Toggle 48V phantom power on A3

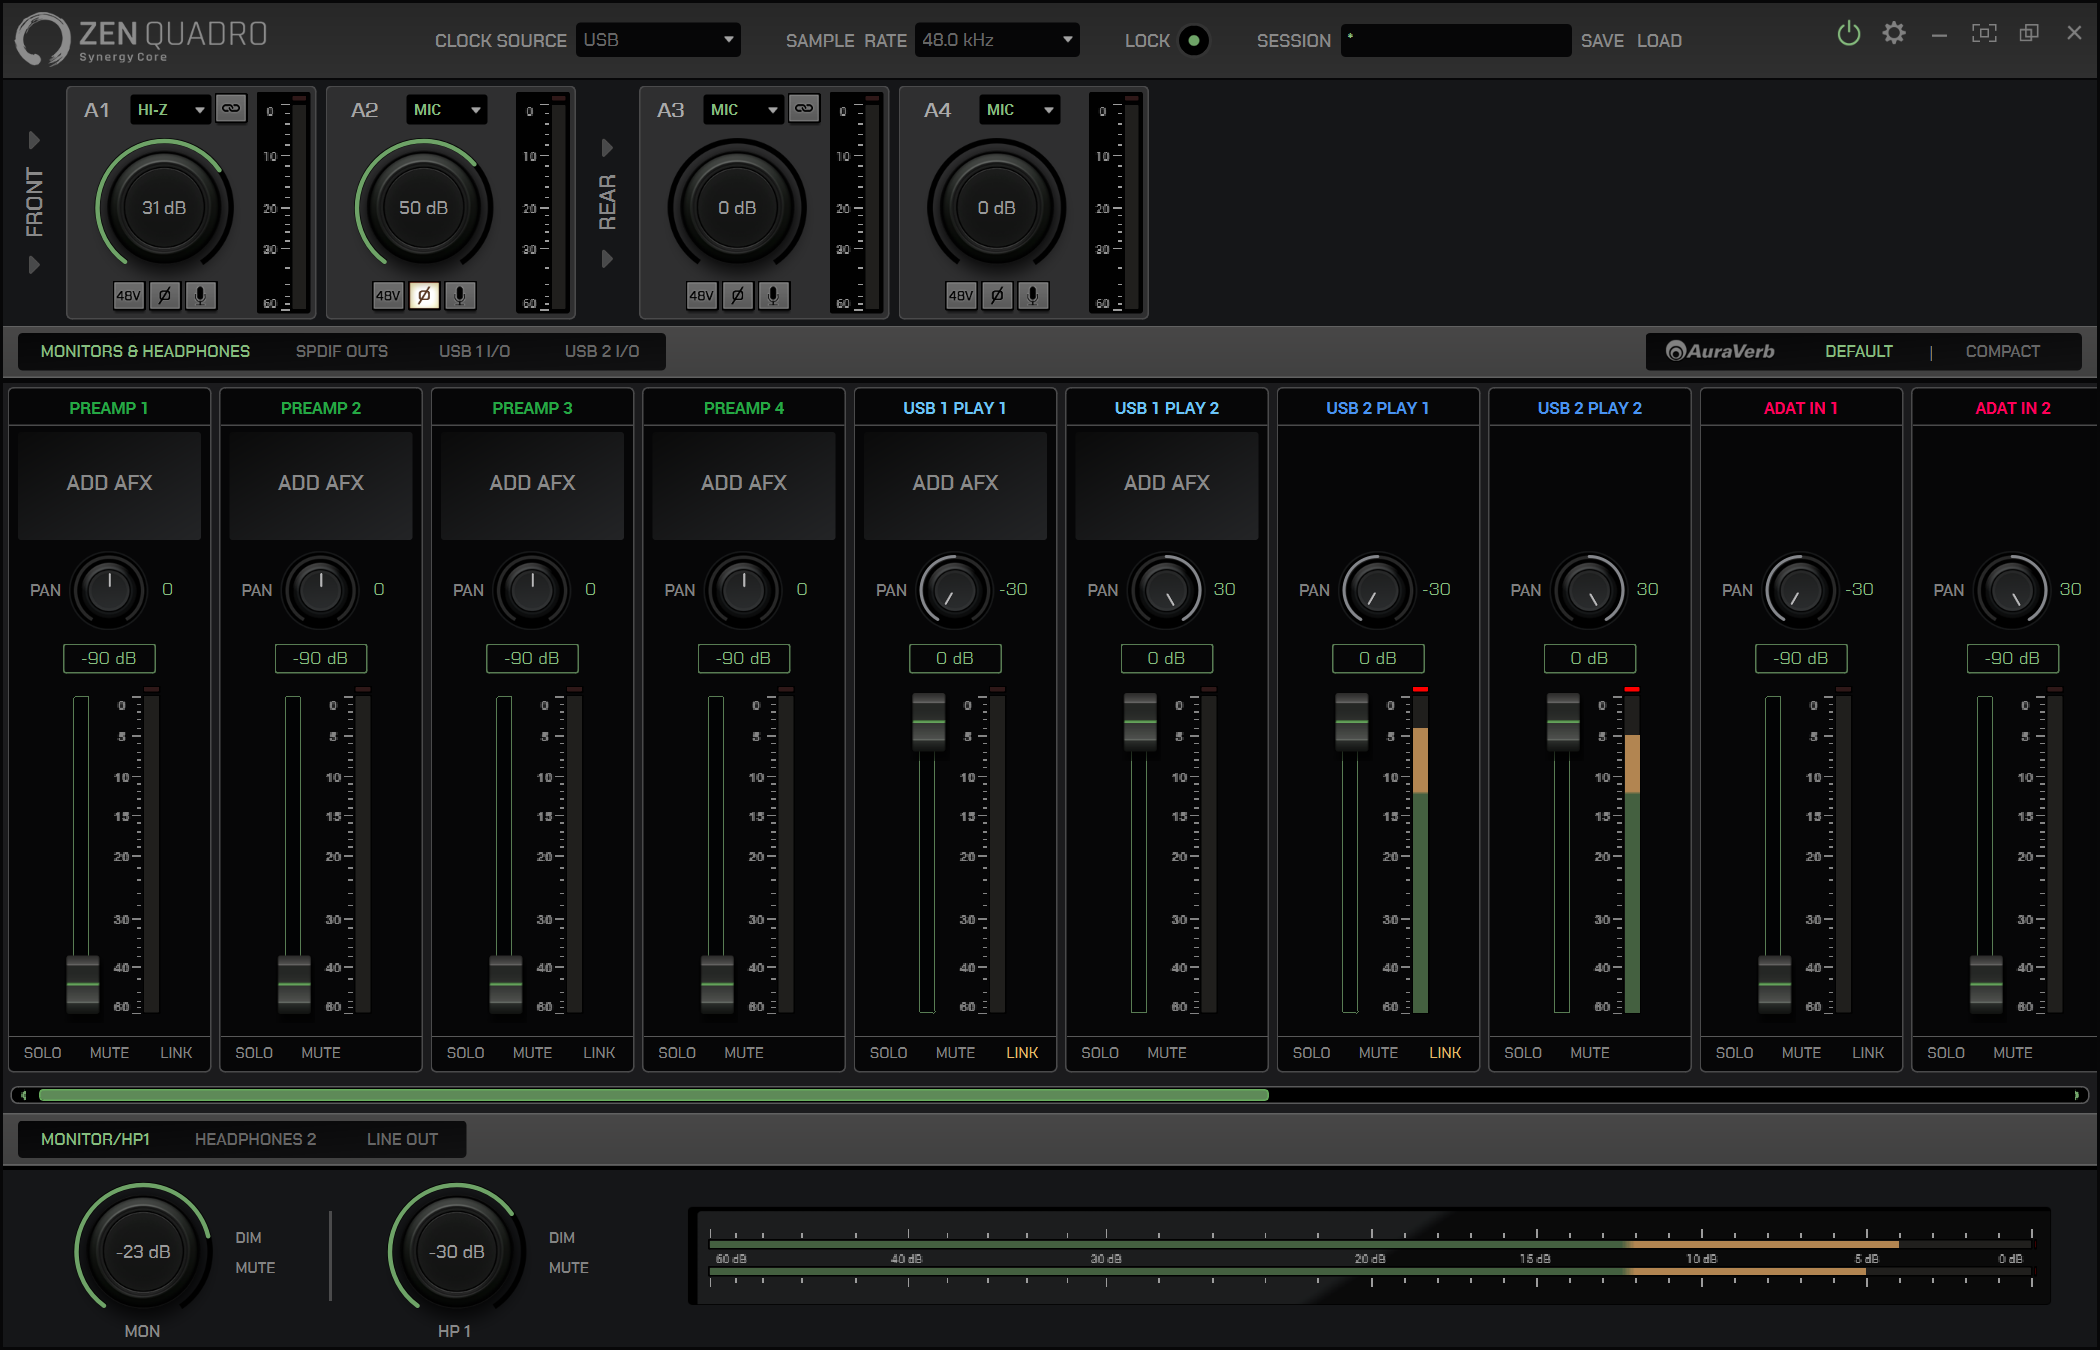pos(702,295)
